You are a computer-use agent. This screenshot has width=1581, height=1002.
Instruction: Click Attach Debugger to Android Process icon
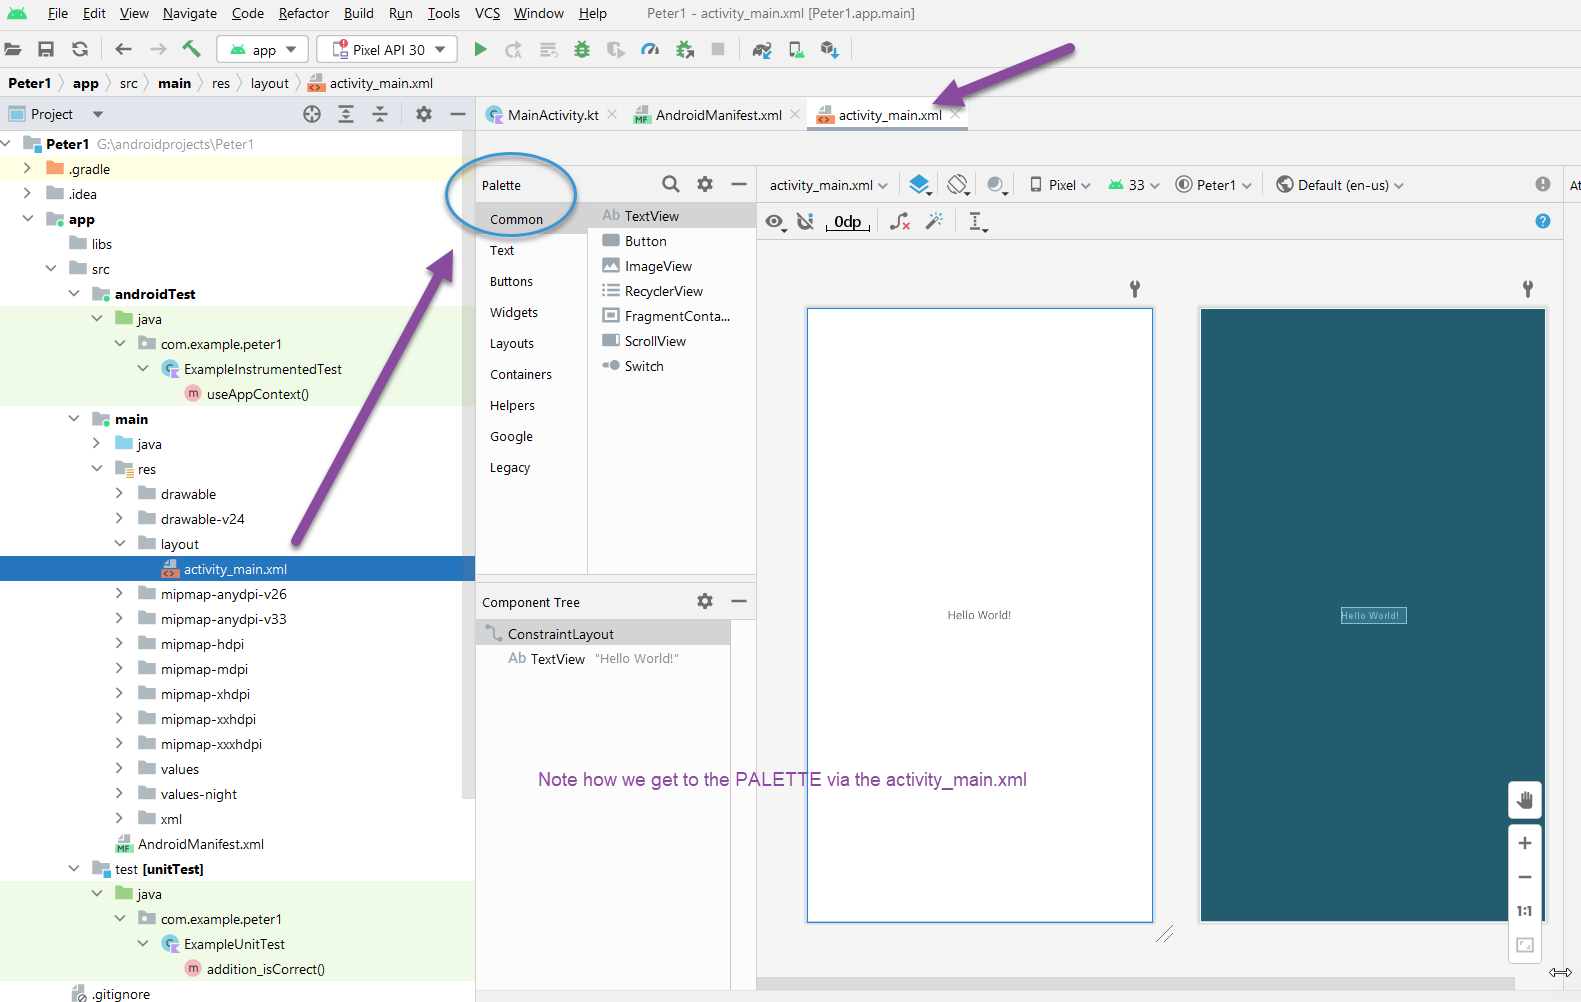click(x=684, y=49)
